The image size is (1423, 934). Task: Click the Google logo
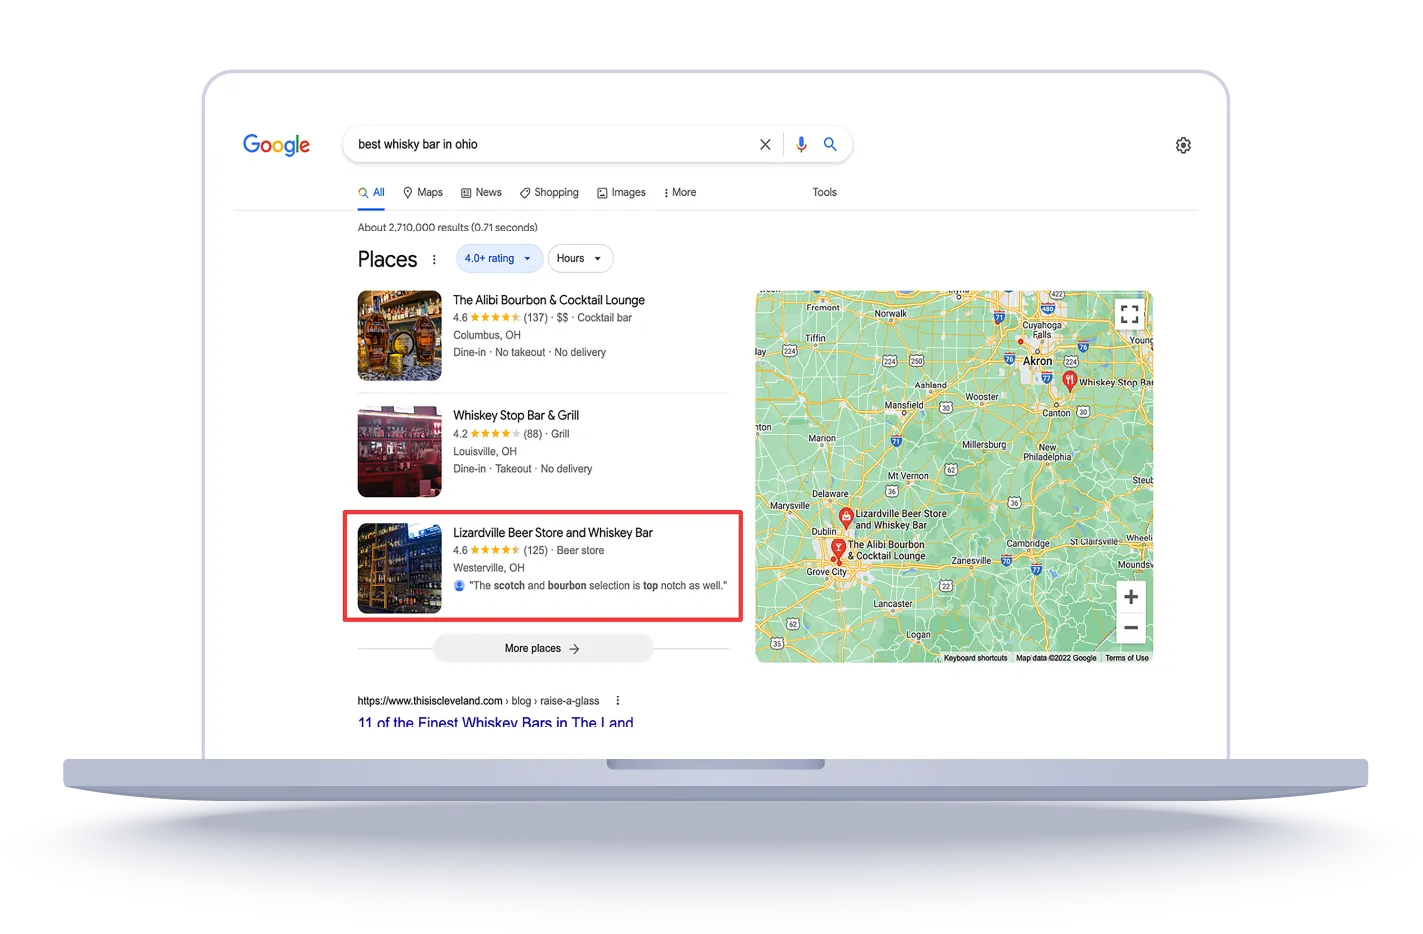coord(276,145)
